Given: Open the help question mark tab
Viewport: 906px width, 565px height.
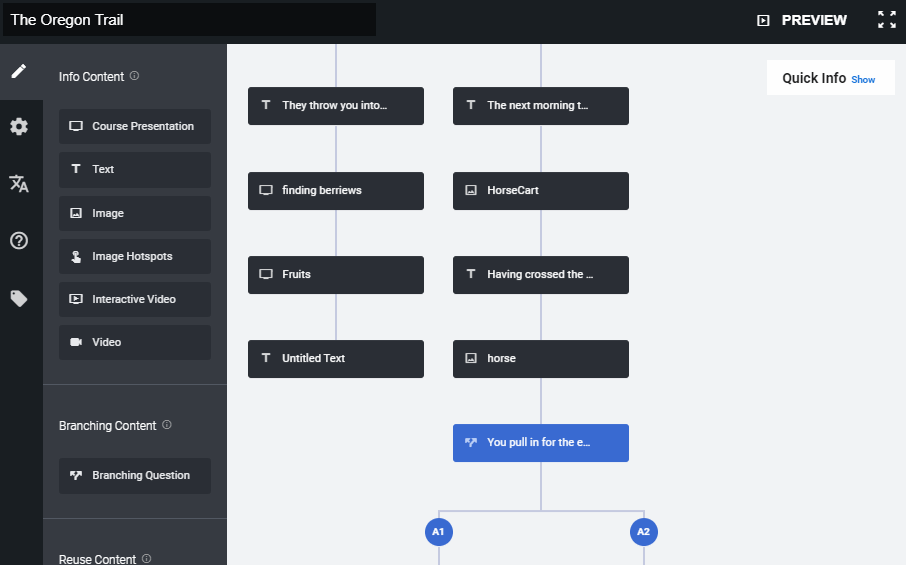Looking at the screenshot, I should click(19, 240).
